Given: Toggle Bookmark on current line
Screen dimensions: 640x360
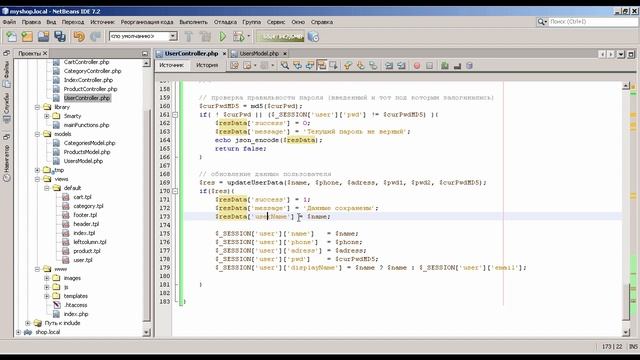Looking at the screenshot, I should click(x=373, y=65).
